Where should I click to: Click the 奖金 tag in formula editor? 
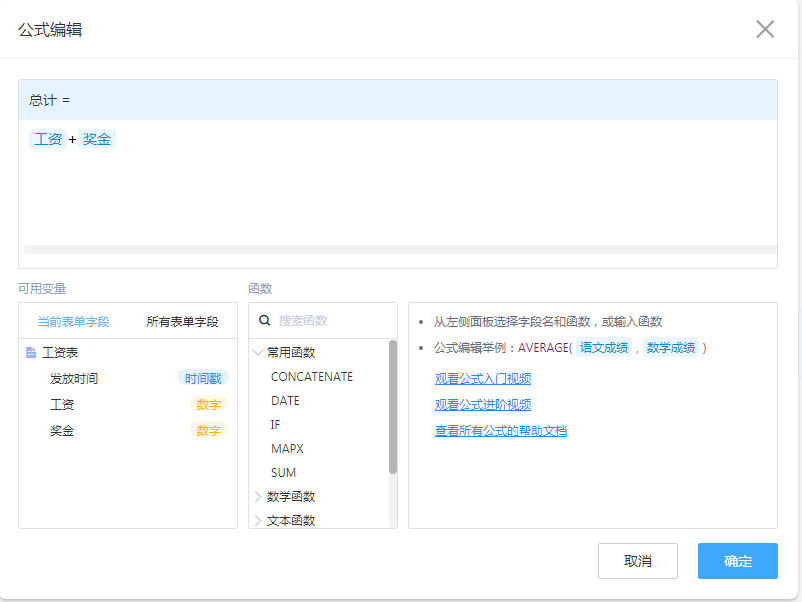(97, 139)
